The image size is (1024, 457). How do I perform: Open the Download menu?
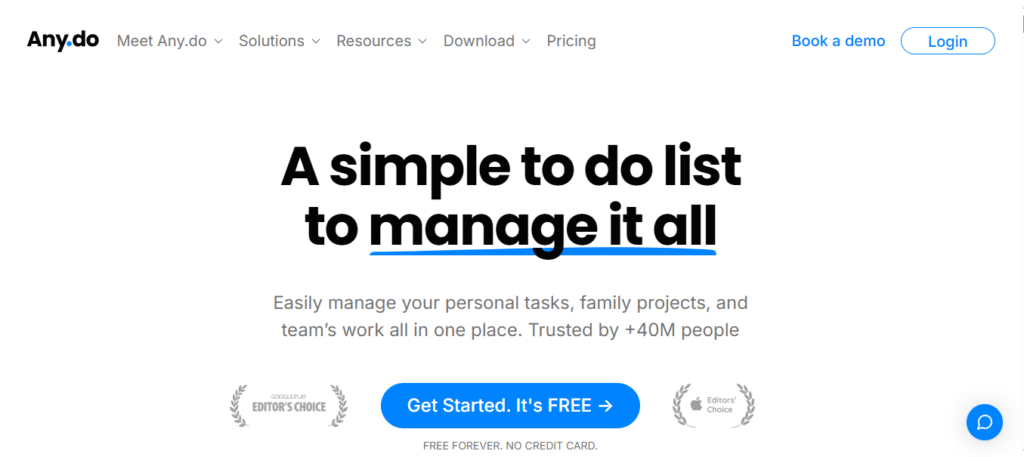478,41
